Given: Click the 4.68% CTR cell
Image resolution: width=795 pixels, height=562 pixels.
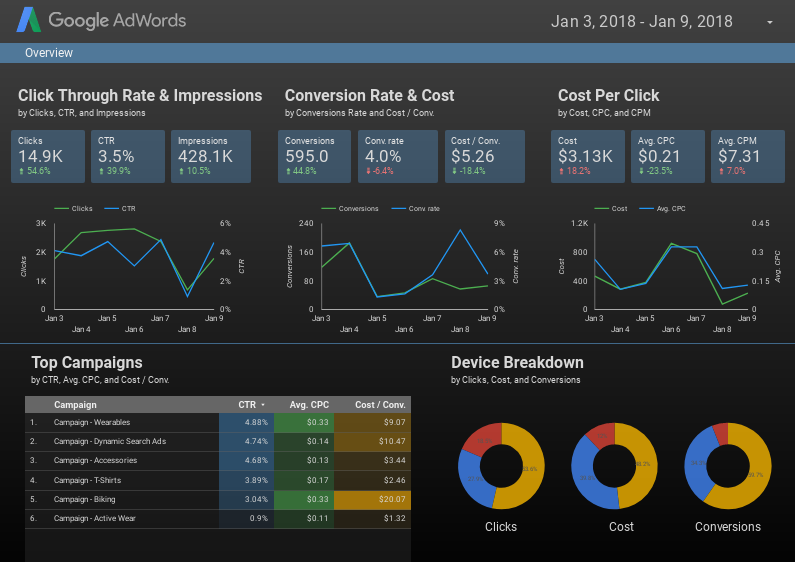Looking at the screenshot, I should click(246, 461).
